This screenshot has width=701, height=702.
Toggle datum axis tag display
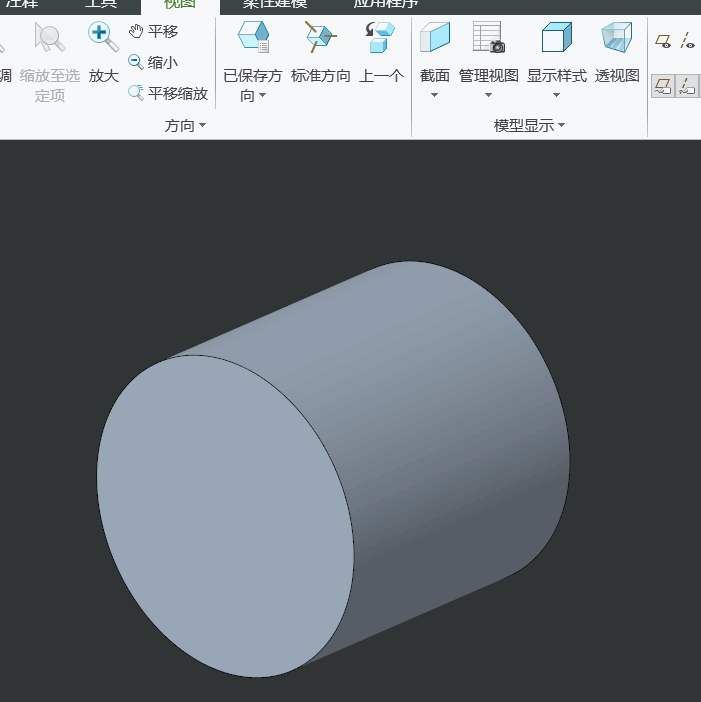[x=687, y=86]
